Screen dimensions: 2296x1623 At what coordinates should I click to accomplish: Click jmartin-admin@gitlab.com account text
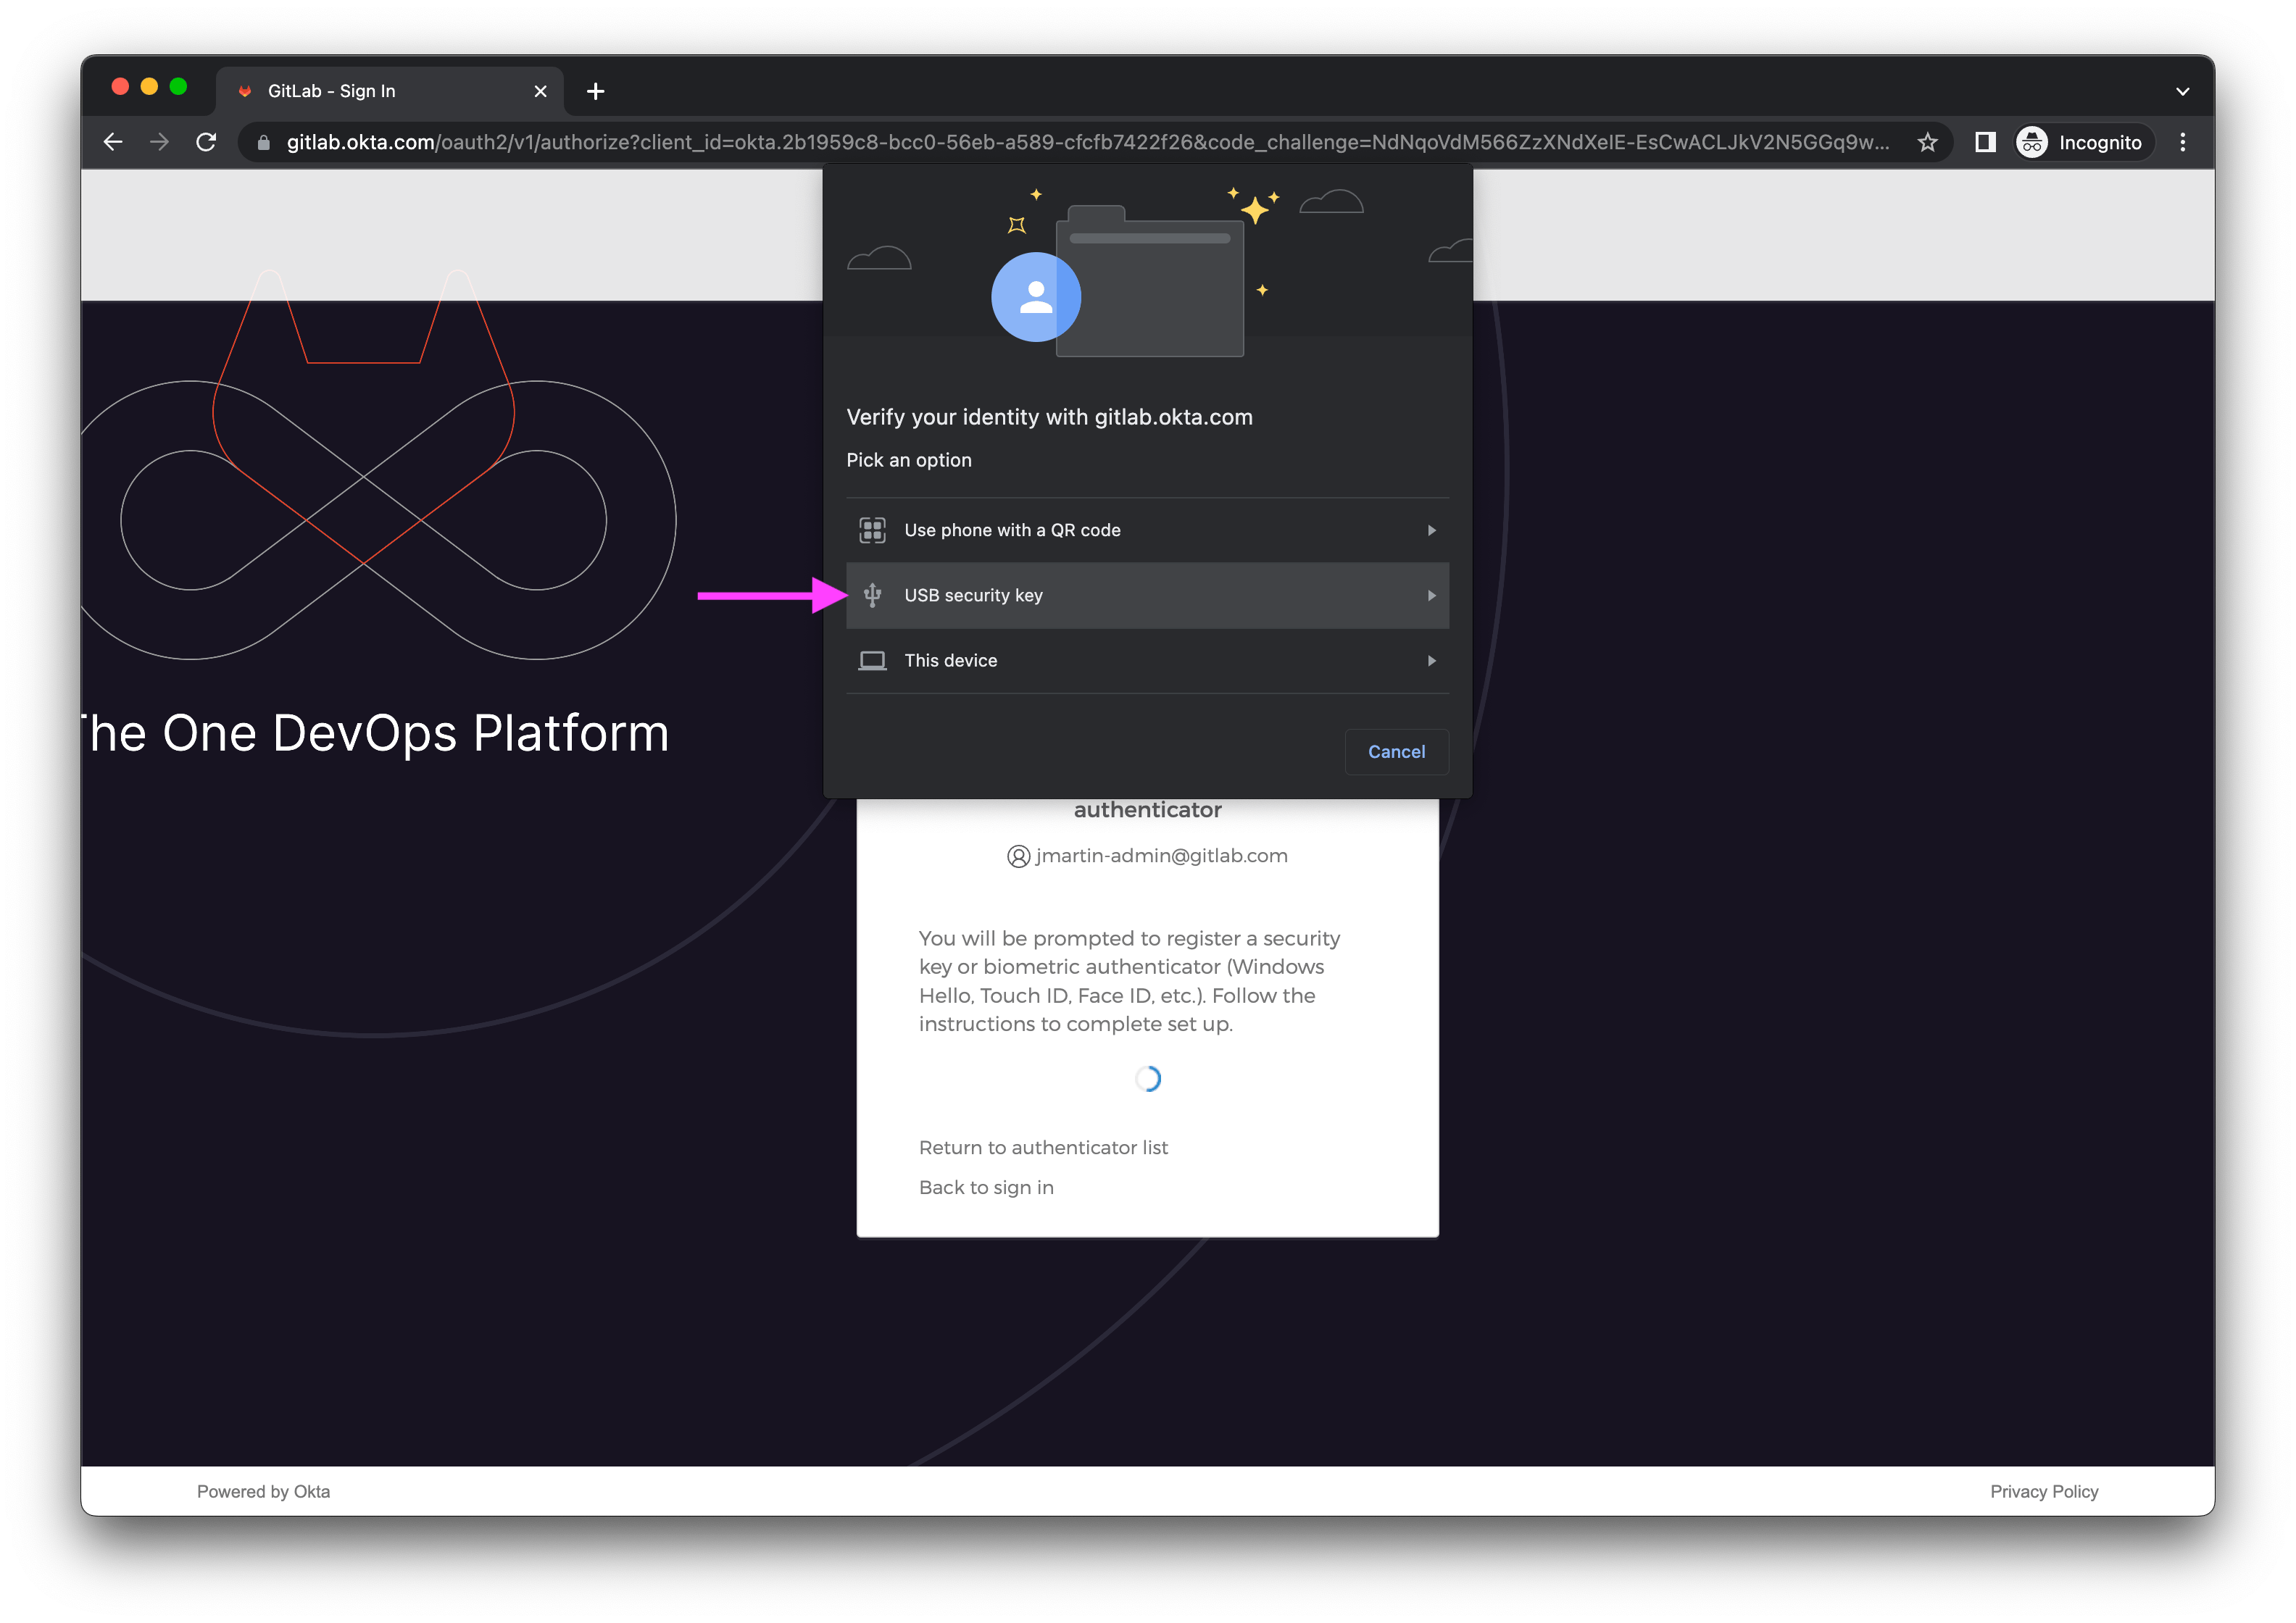pyautogui.click(x=1161, y=855)
